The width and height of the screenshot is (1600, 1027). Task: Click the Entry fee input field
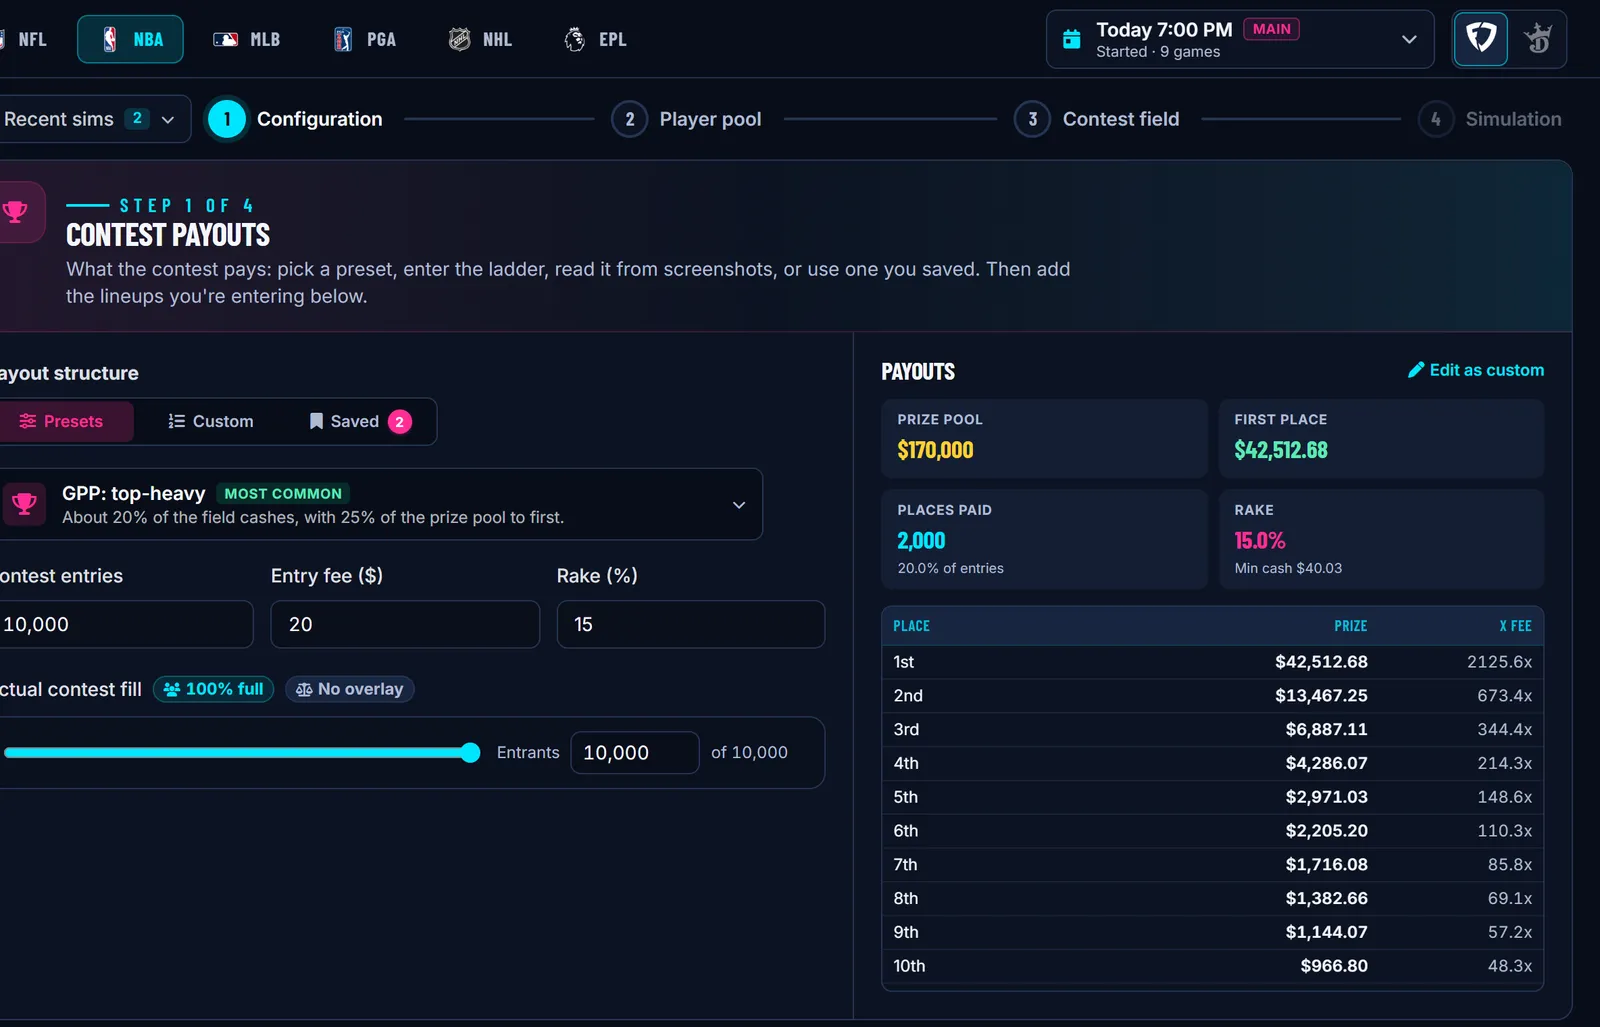405,624
